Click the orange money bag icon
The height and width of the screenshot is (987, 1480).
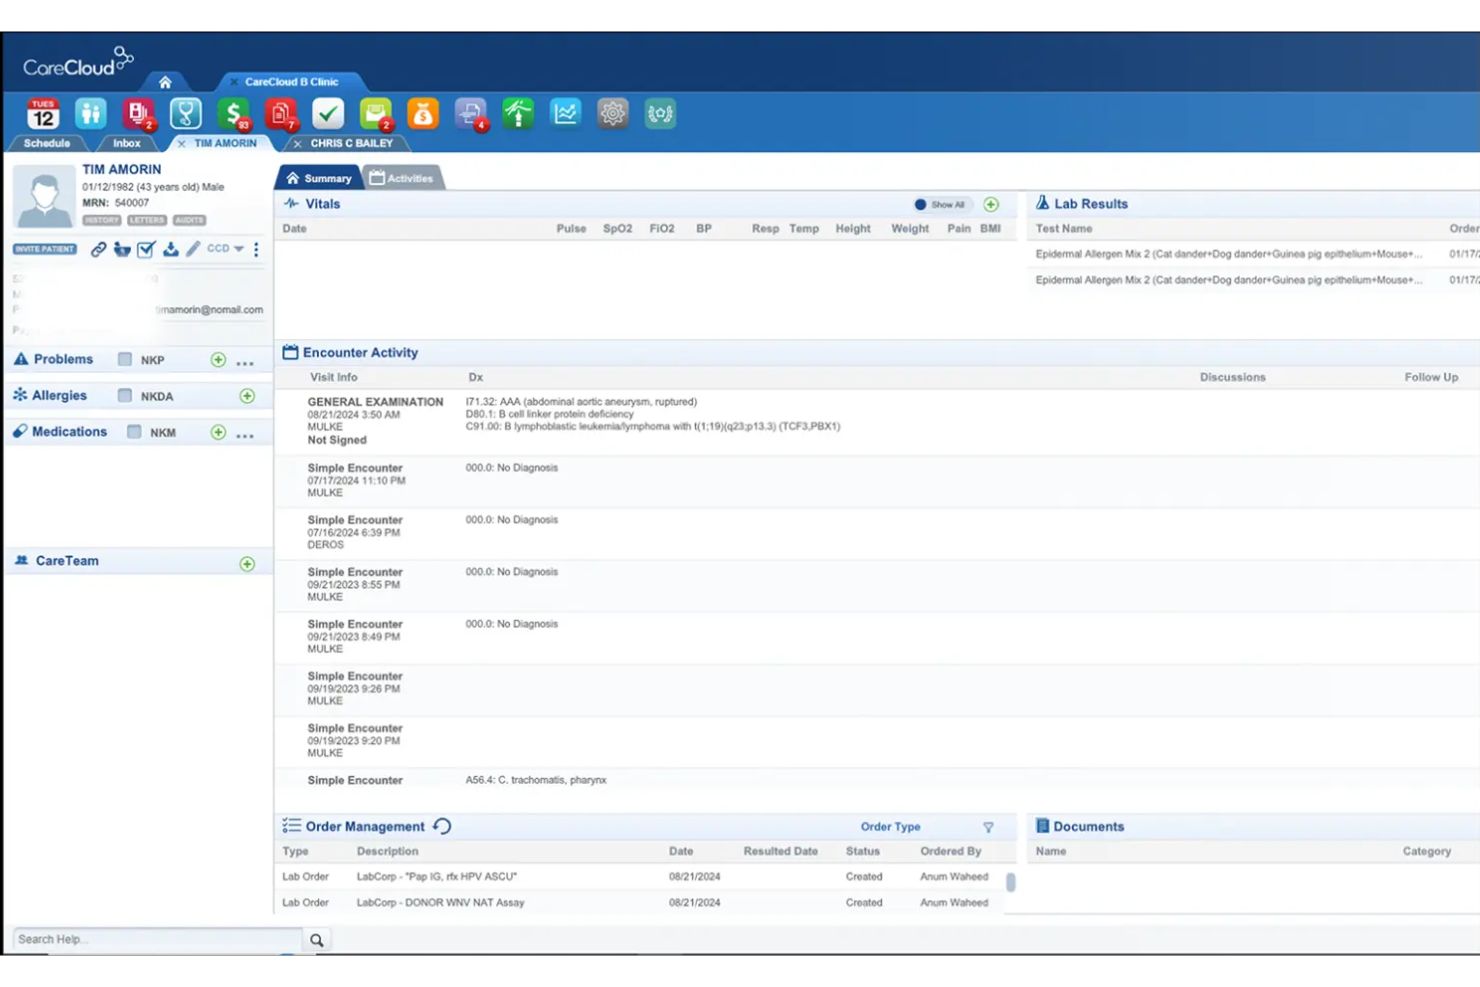click(423, 114)
